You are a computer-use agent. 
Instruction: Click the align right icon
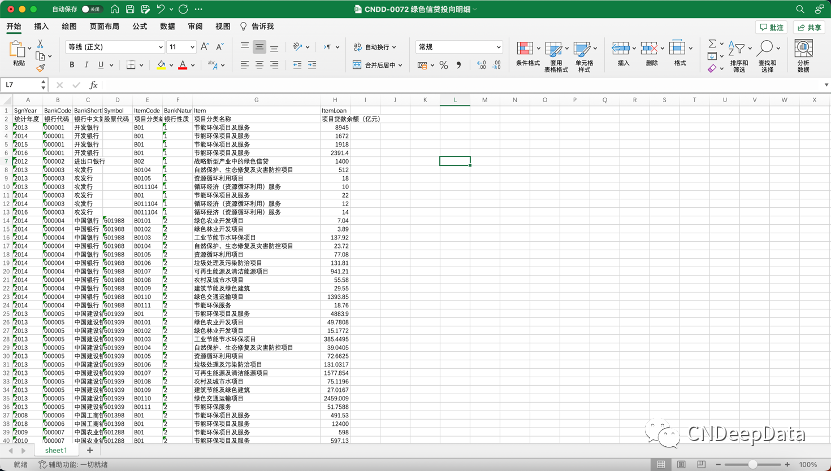(274, 65)
